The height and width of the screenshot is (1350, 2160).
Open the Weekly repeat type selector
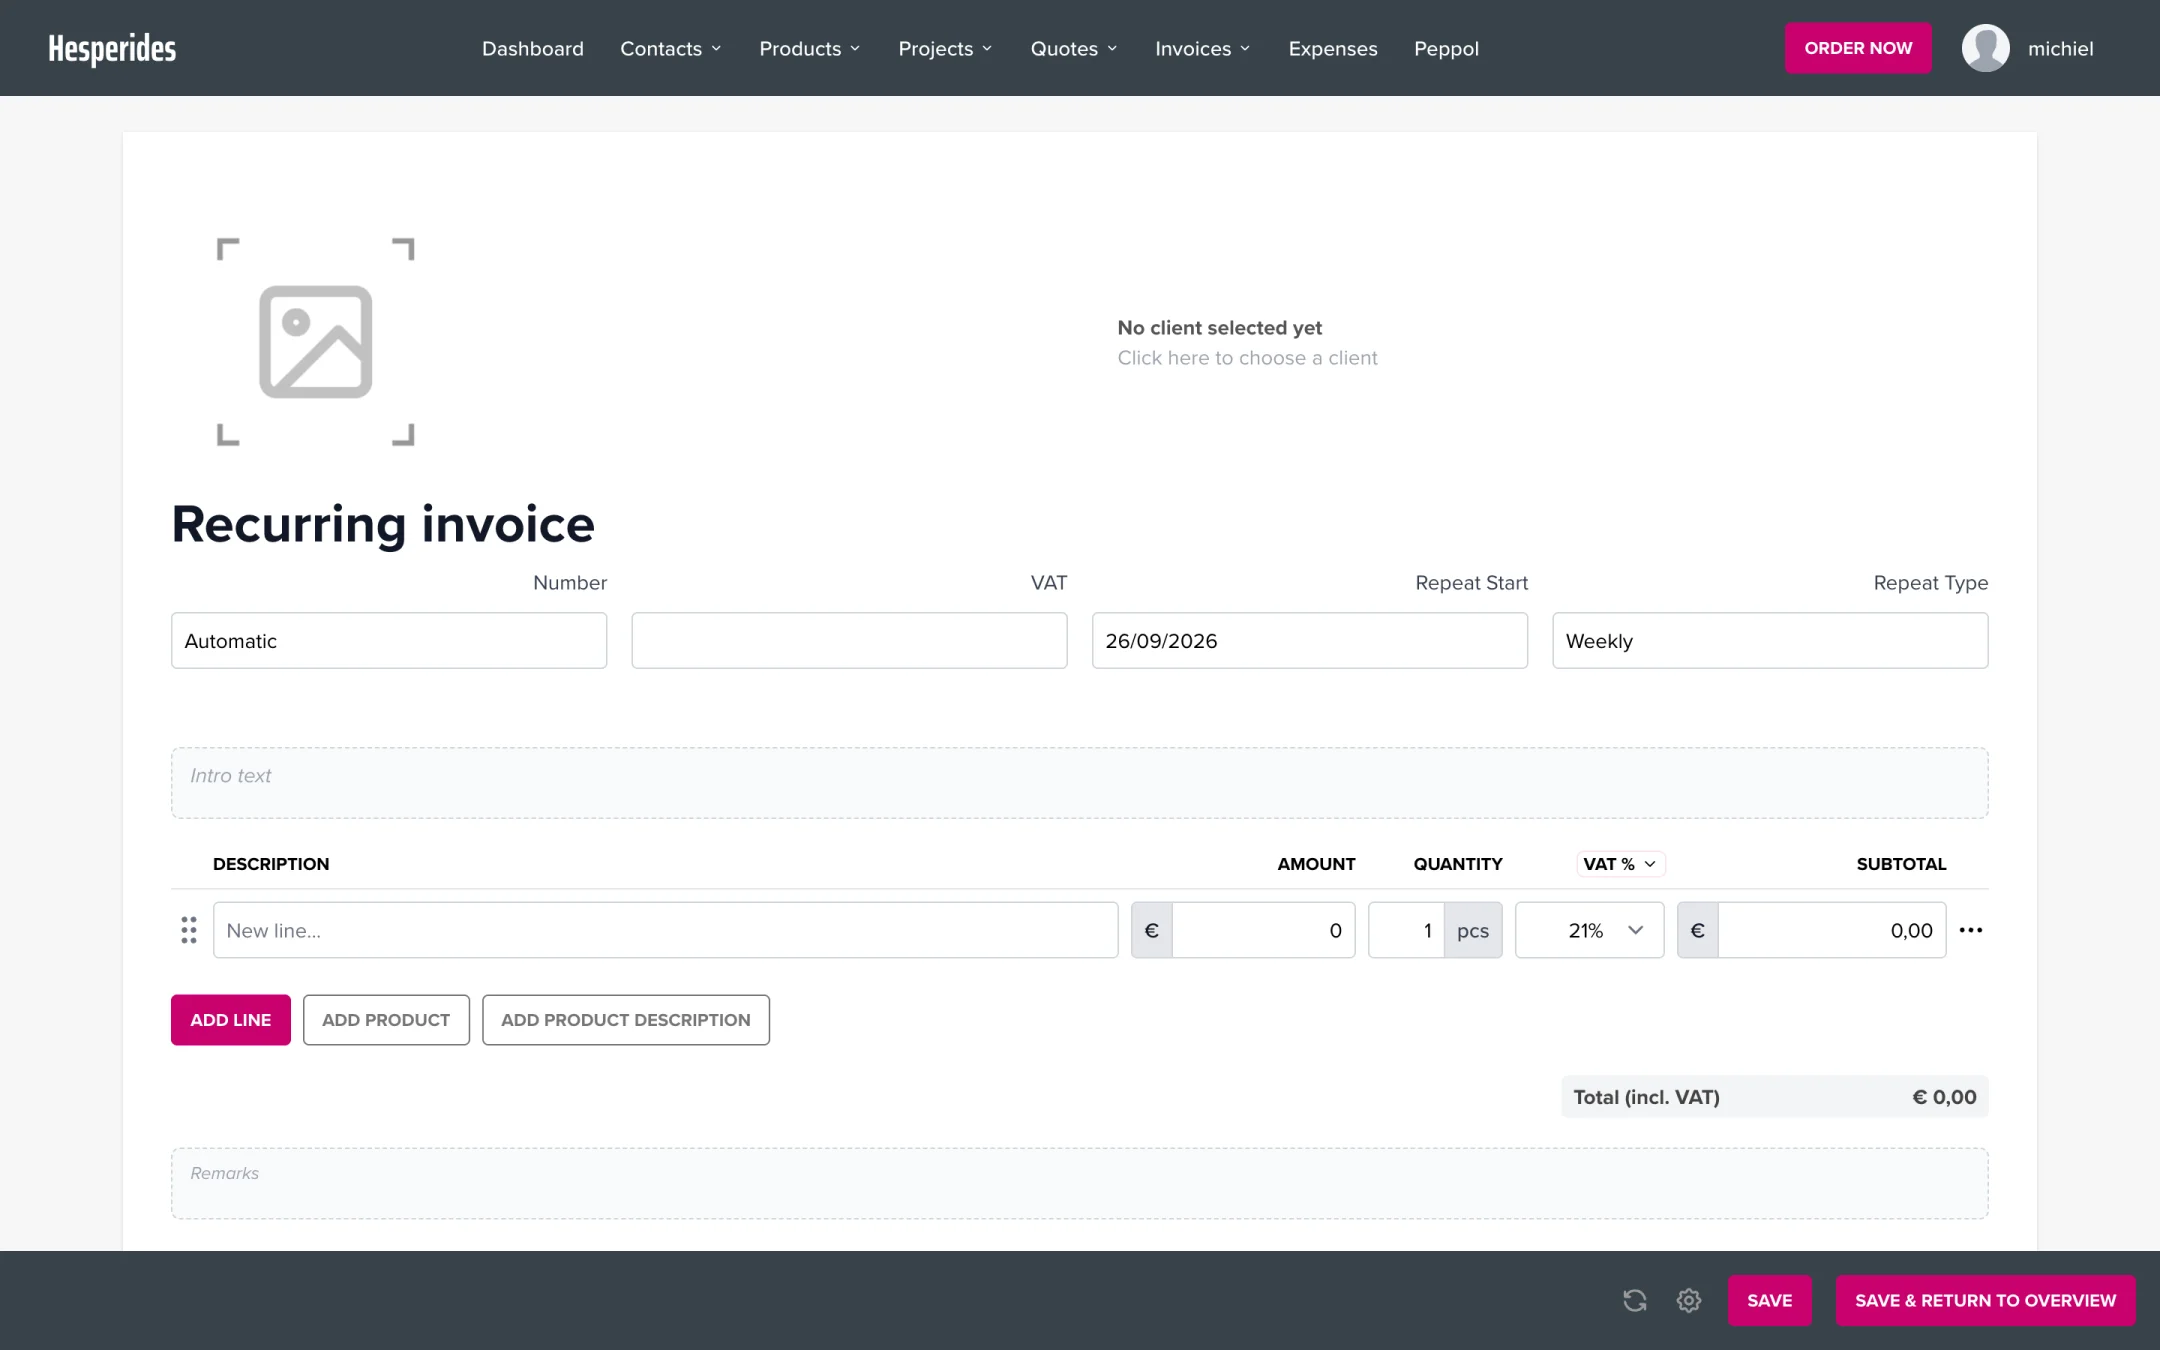1770,641
